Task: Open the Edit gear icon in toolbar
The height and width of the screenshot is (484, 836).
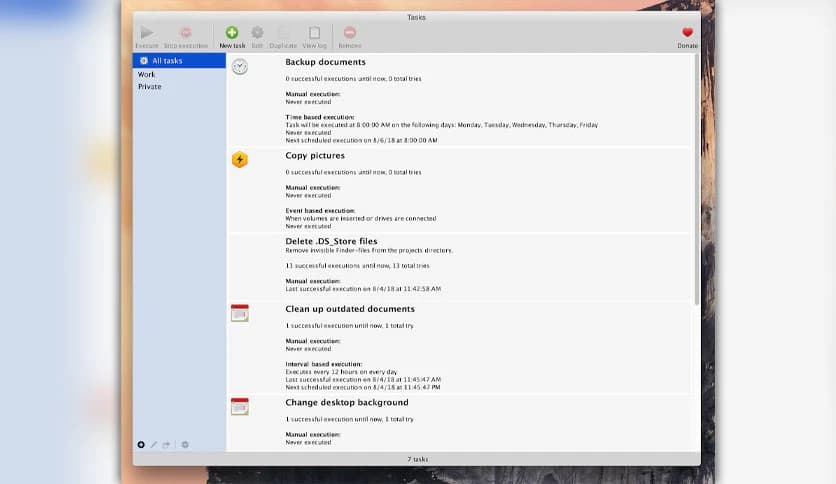Action: click(257, 33)
